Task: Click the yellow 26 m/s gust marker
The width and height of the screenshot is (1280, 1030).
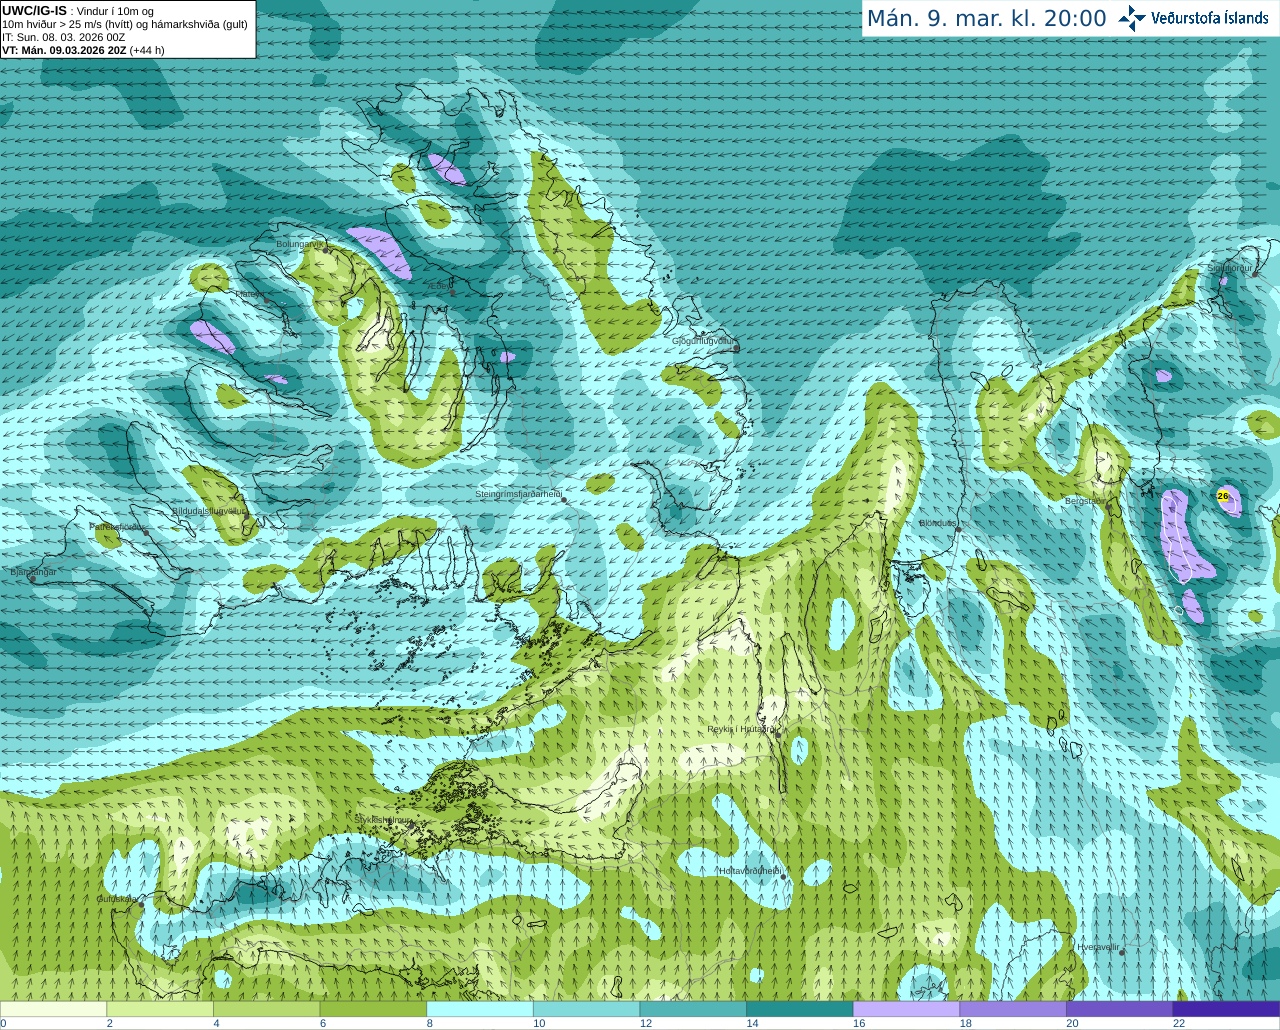Action: [1222, 495]
